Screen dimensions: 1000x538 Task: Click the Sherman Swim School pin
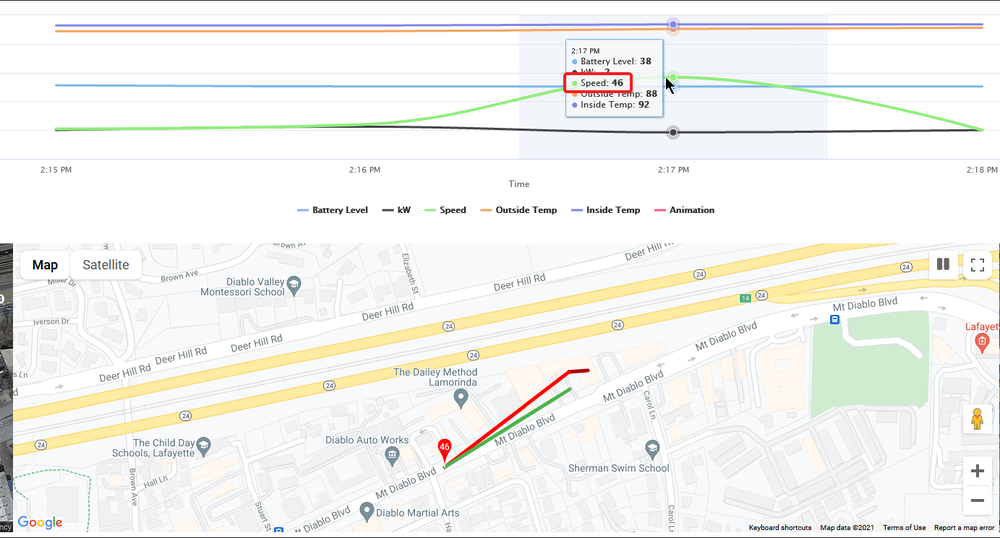pyautogui.click(x=653, y=448)
